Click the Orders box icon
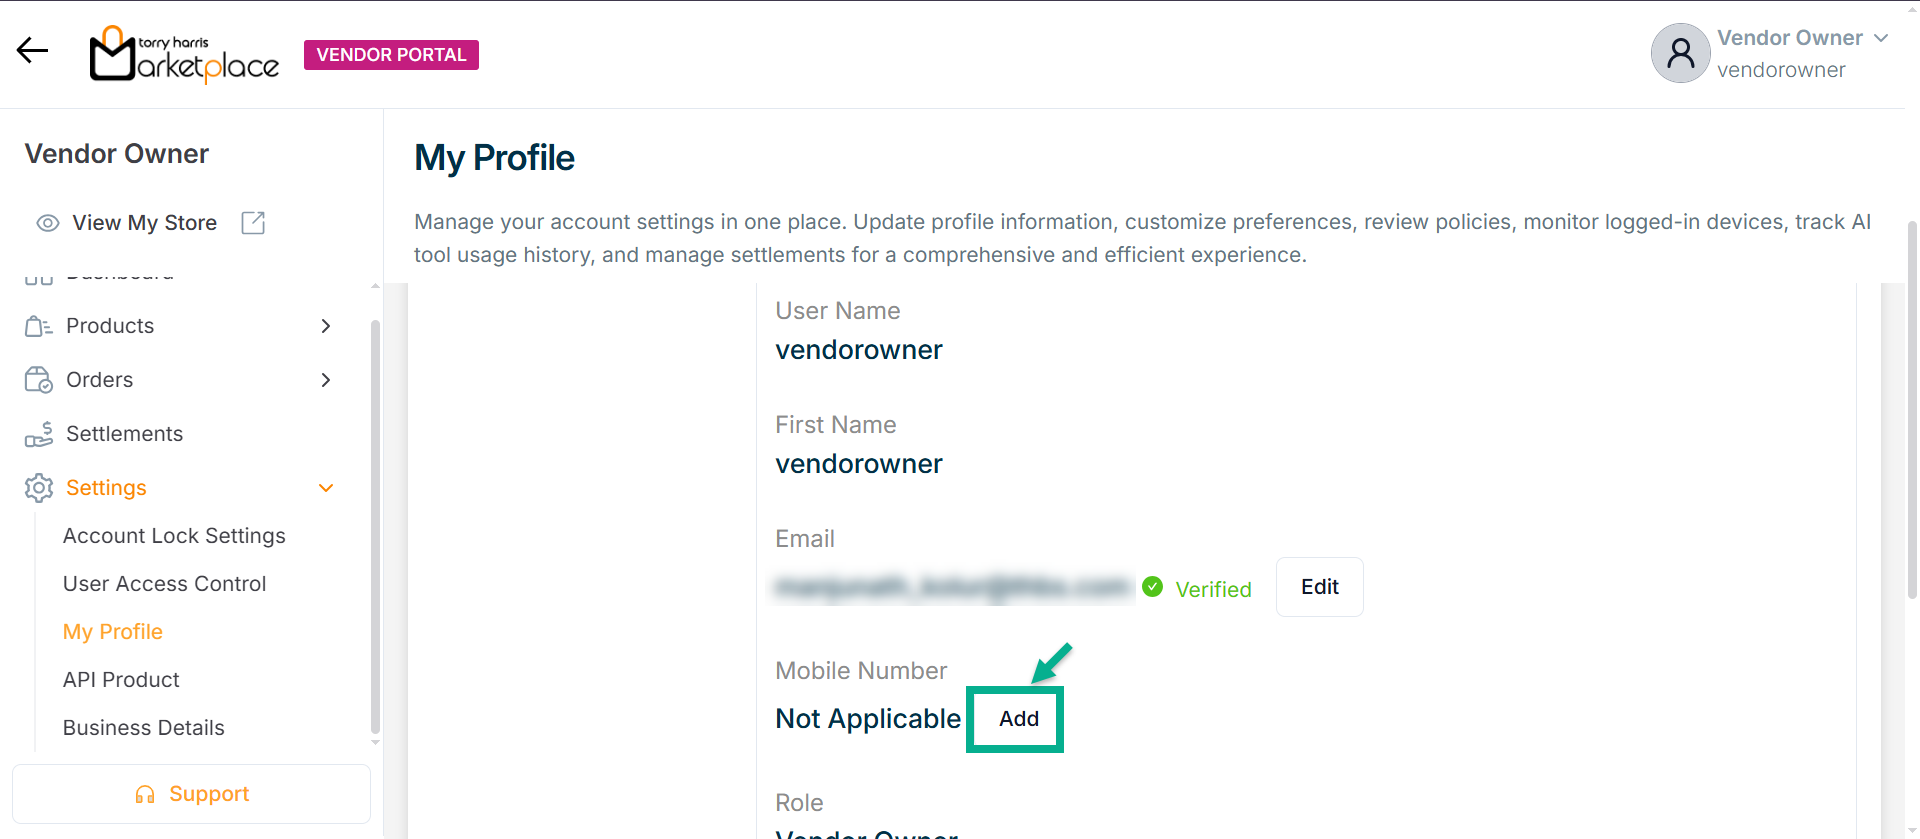Image resolution: width=1920 pixels, height=839 pixels. [x=38, y=380]
